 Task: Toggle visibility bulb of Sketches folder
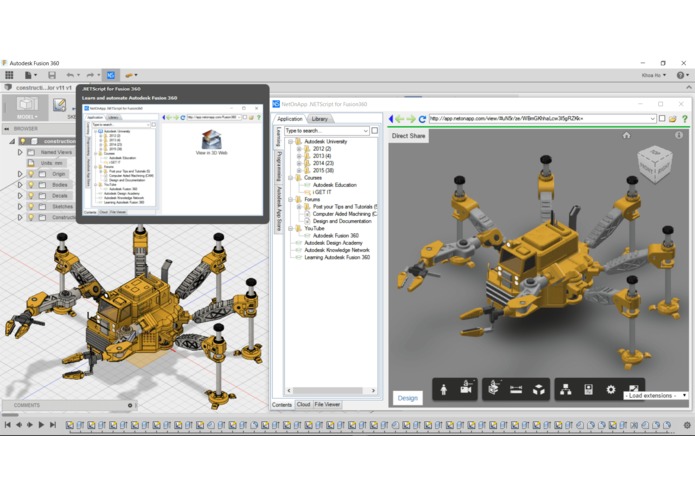tap(31, 206)
